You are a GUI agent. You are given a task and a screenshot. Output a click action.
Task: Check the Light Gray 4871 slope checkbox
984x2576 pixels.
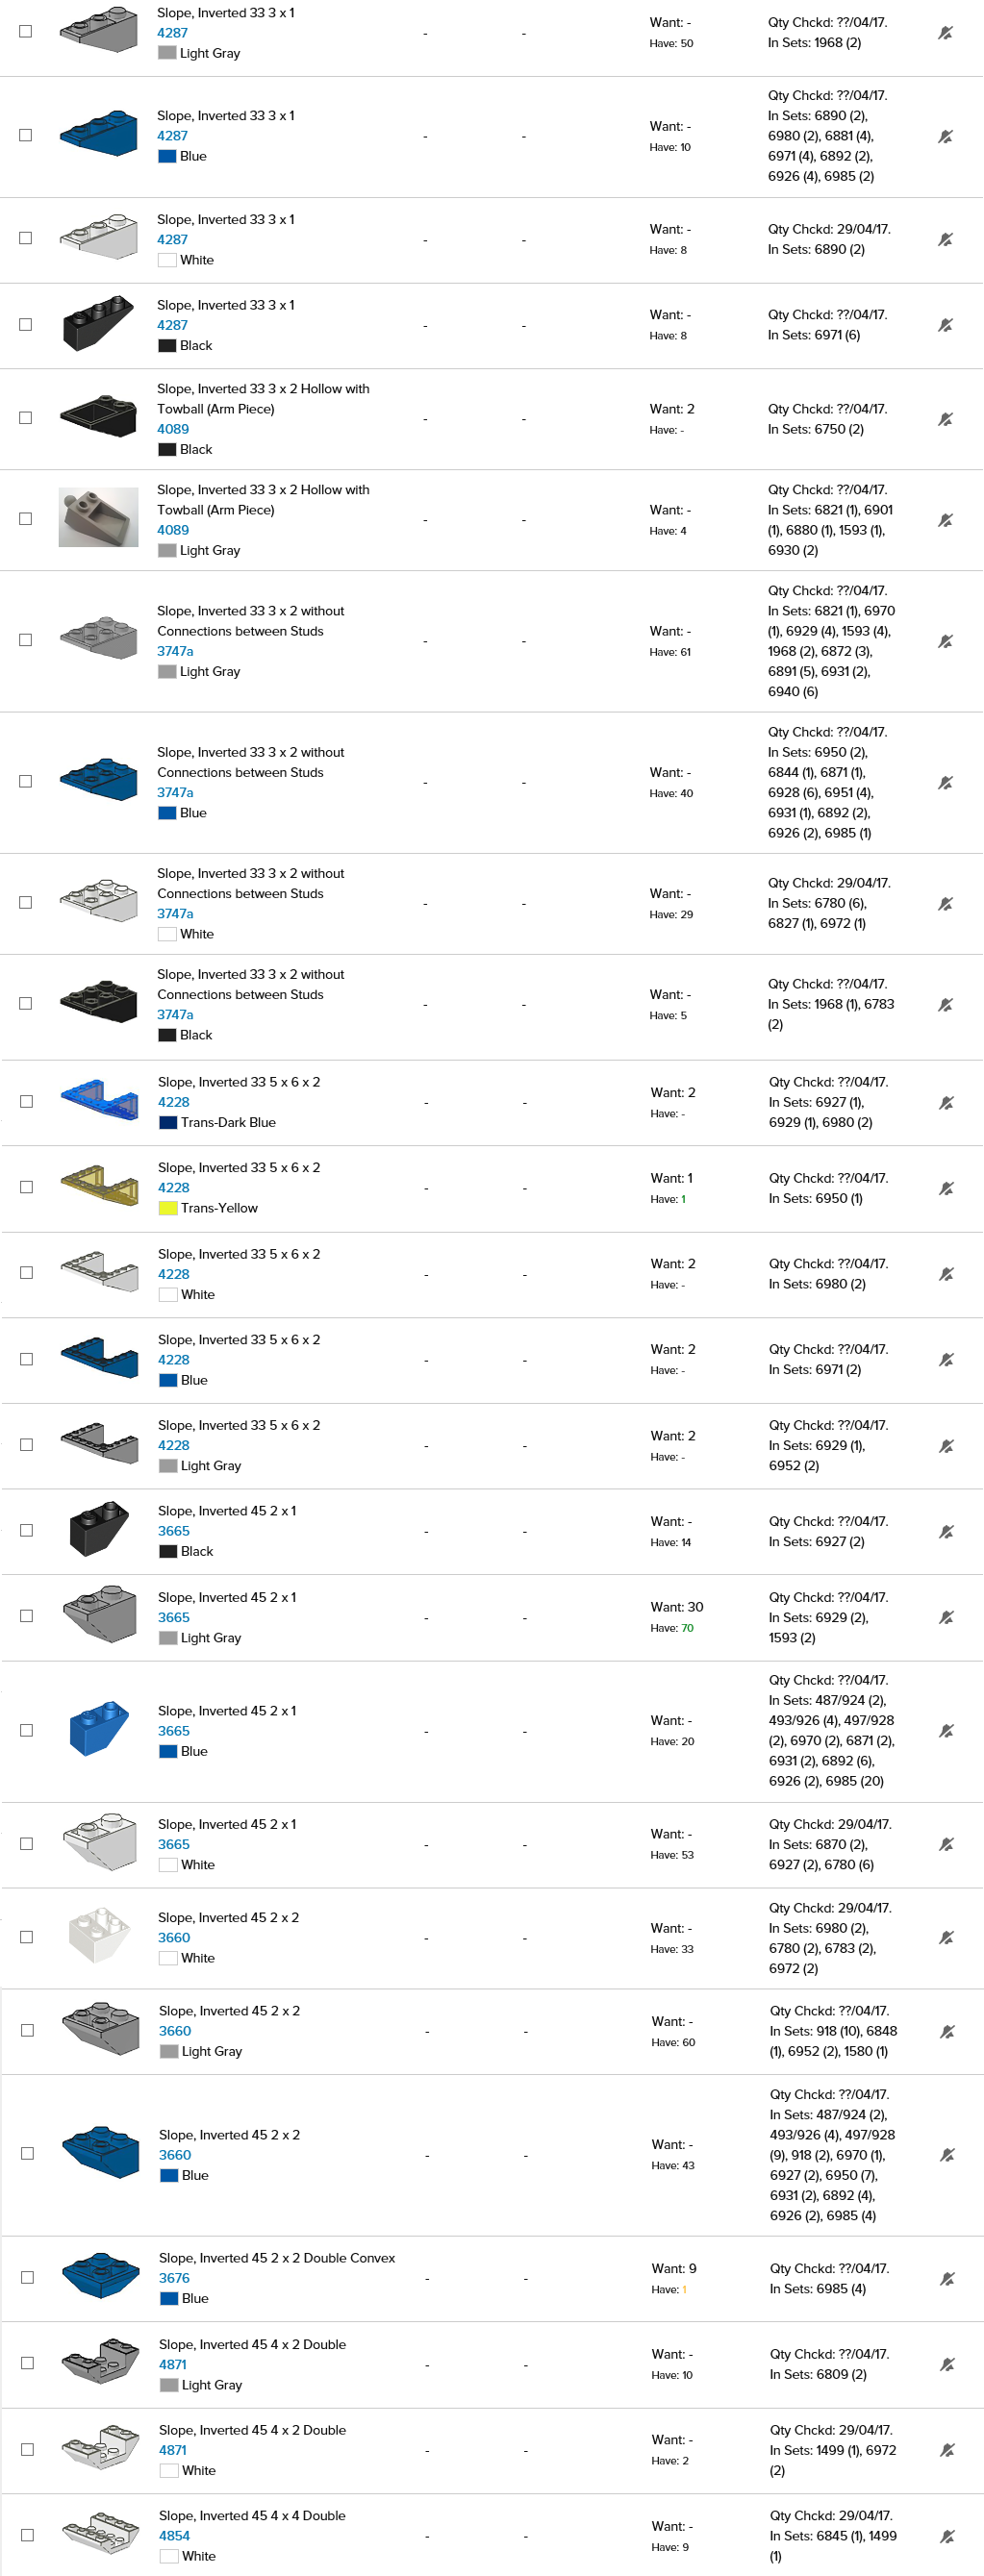(28, 2363)
